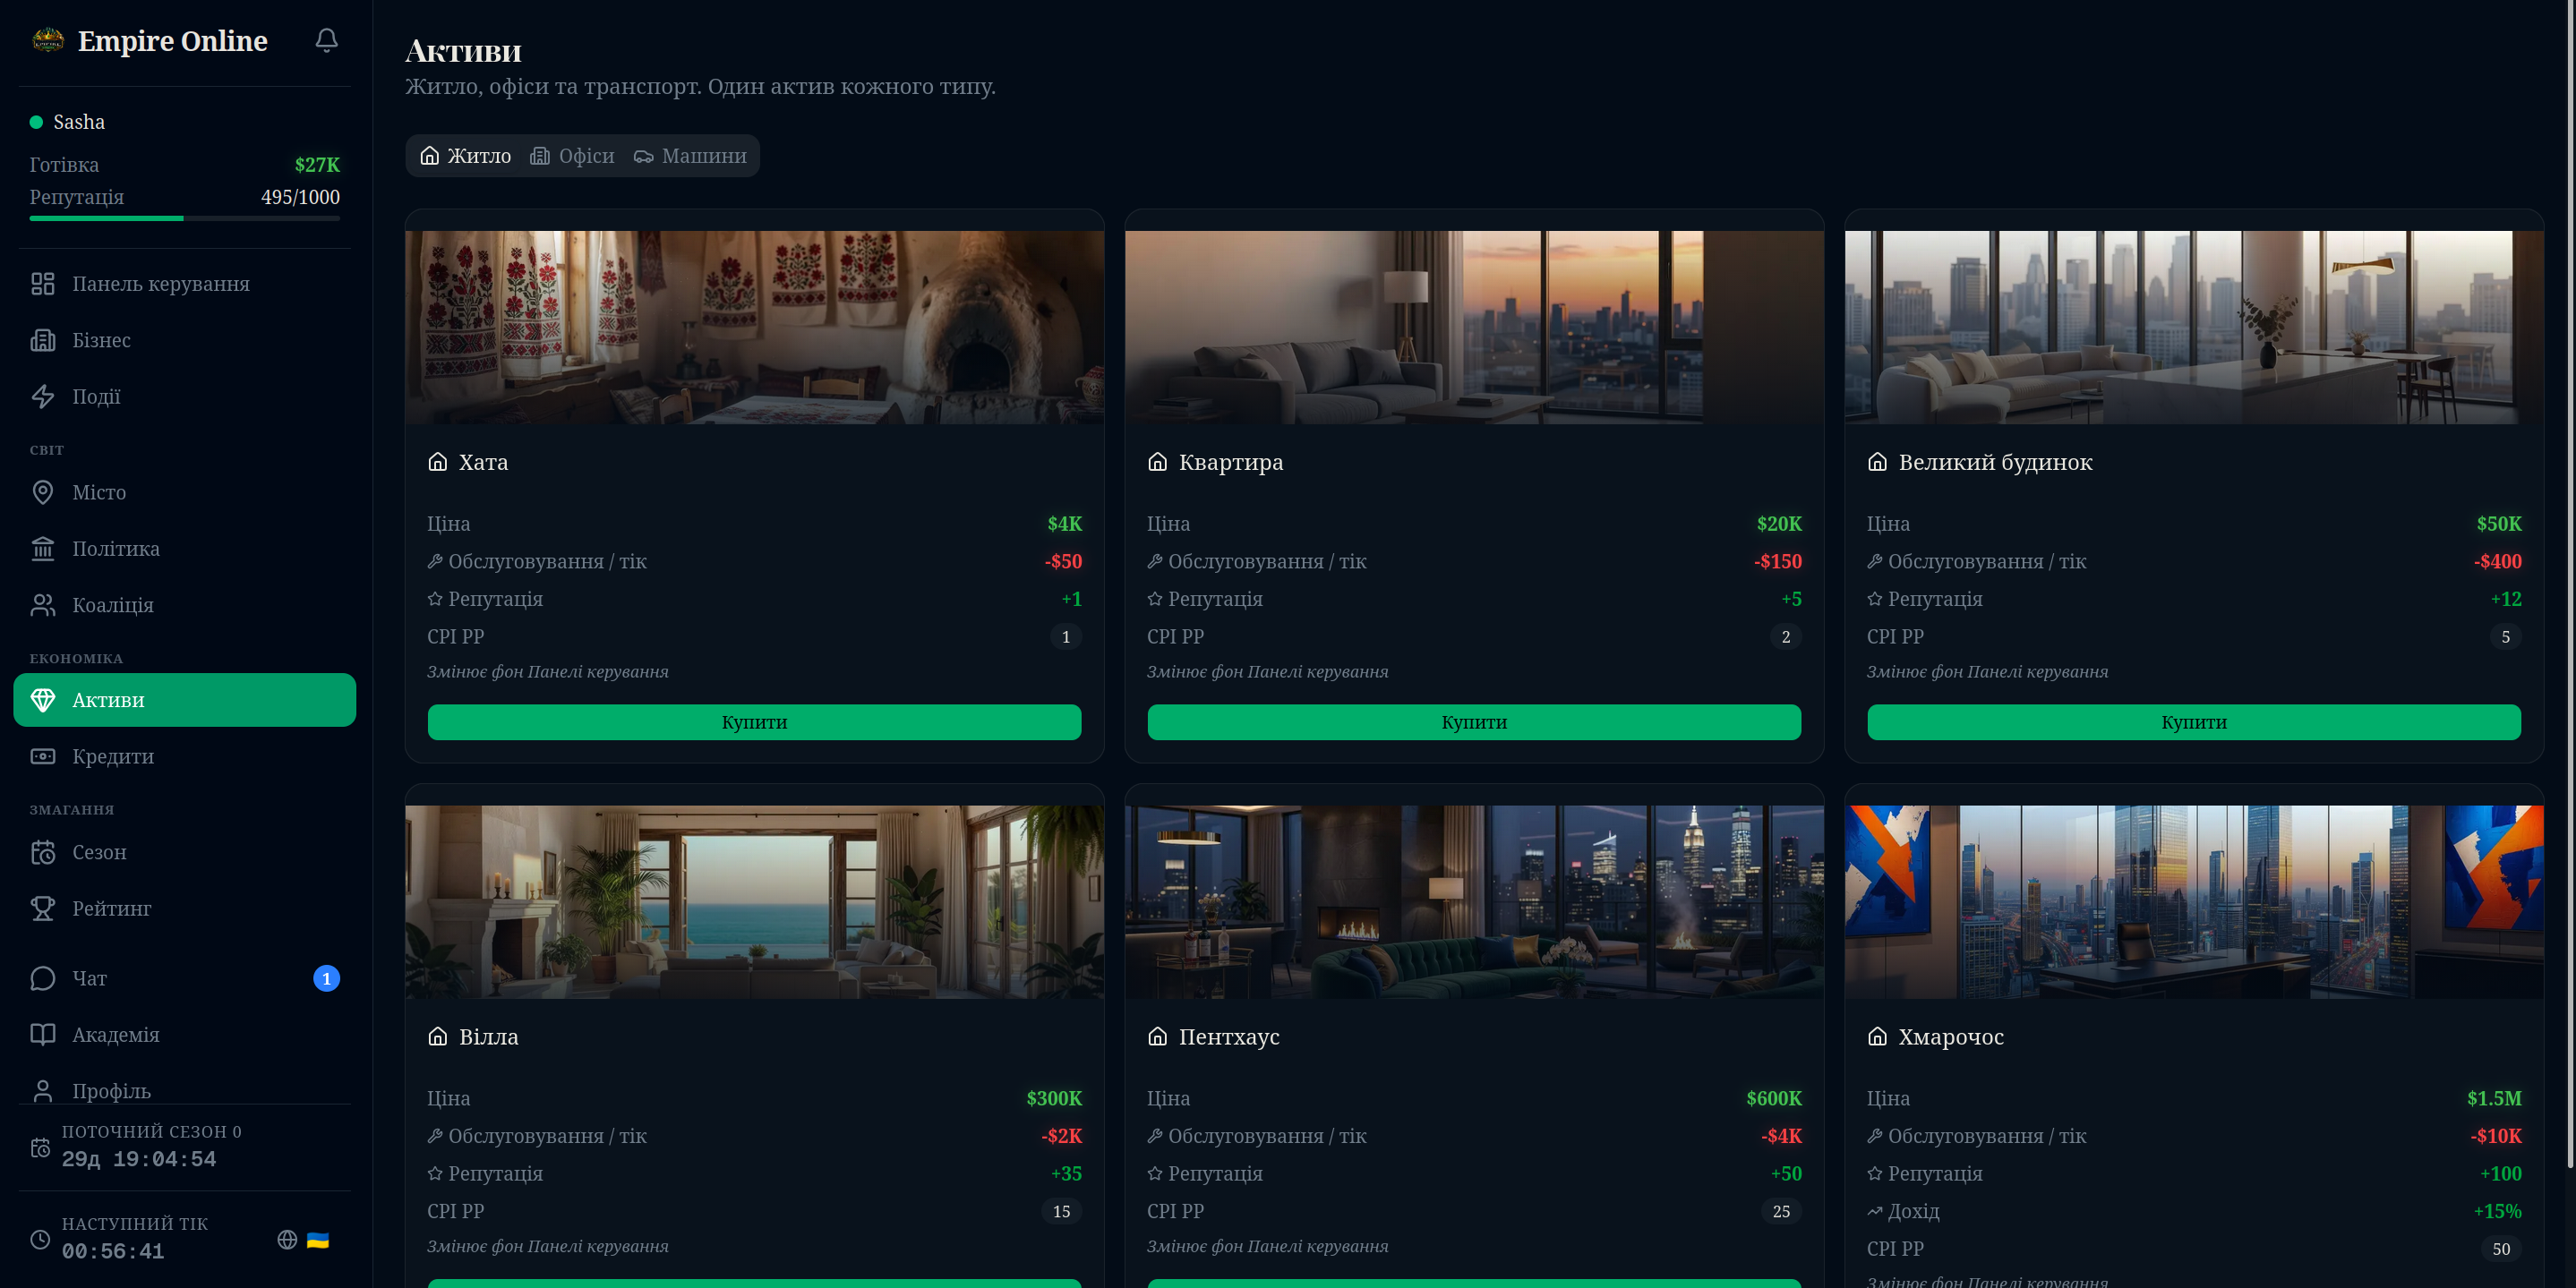Go to Події via the lightning icon
Image resolution: width=2576 pixels, height=1288 pixels.
coord(43,396)
